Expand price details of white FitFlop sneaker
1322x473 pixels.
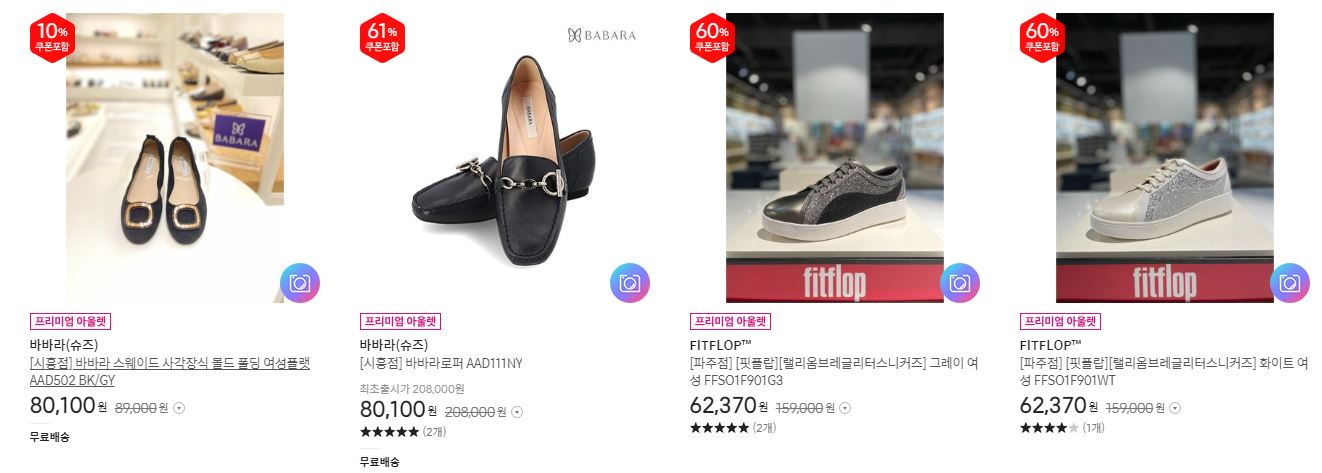(x=1175, y=408)
